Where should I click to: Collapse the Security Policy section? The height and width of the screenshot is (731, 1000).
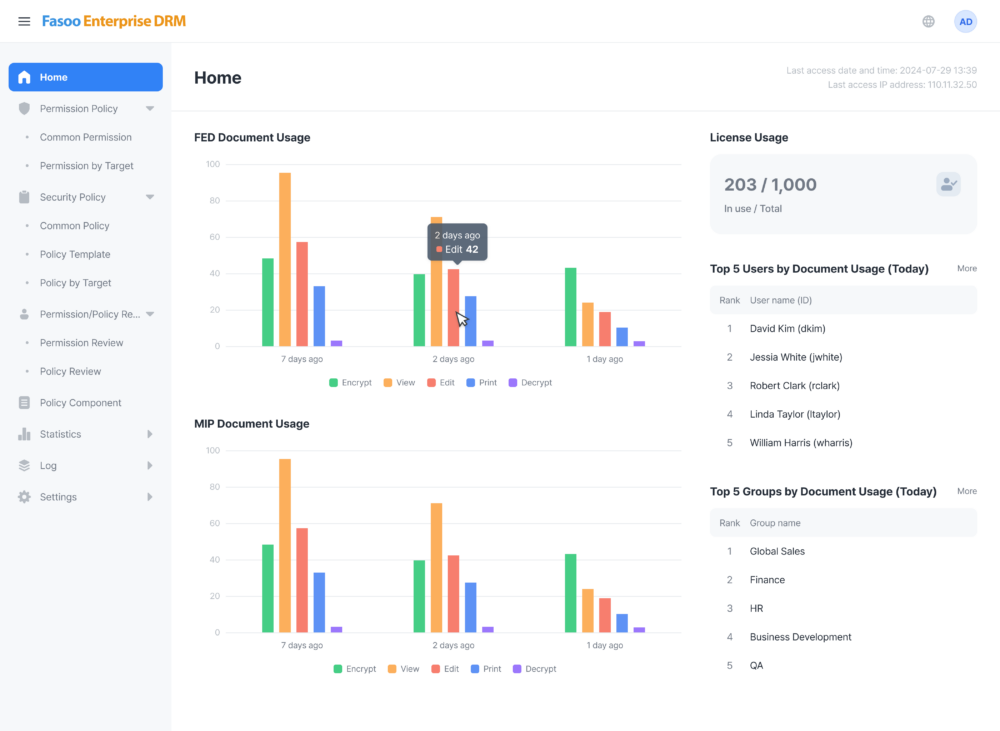pos(150,197)
